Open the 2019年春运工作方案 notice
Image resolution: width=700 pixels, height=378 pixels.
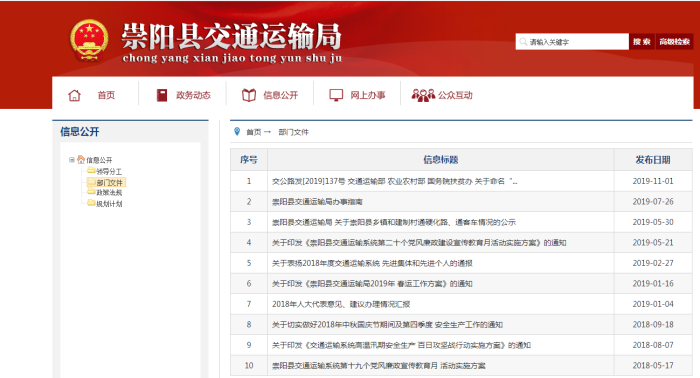(372, 284)
